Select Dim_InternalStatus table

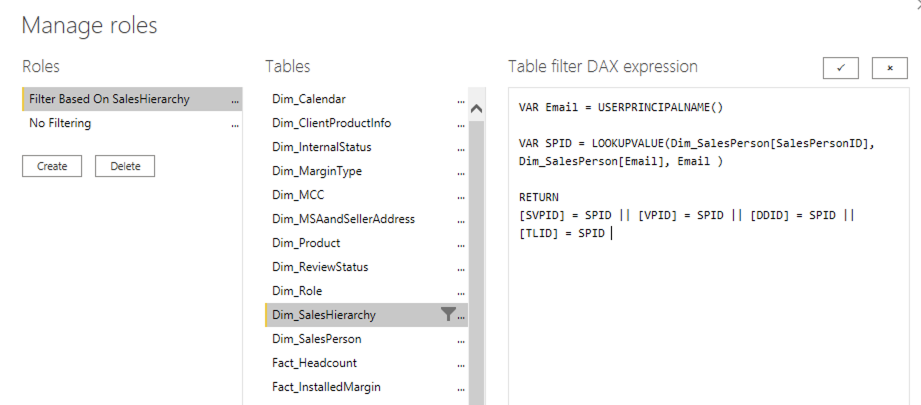click(367, 147)
